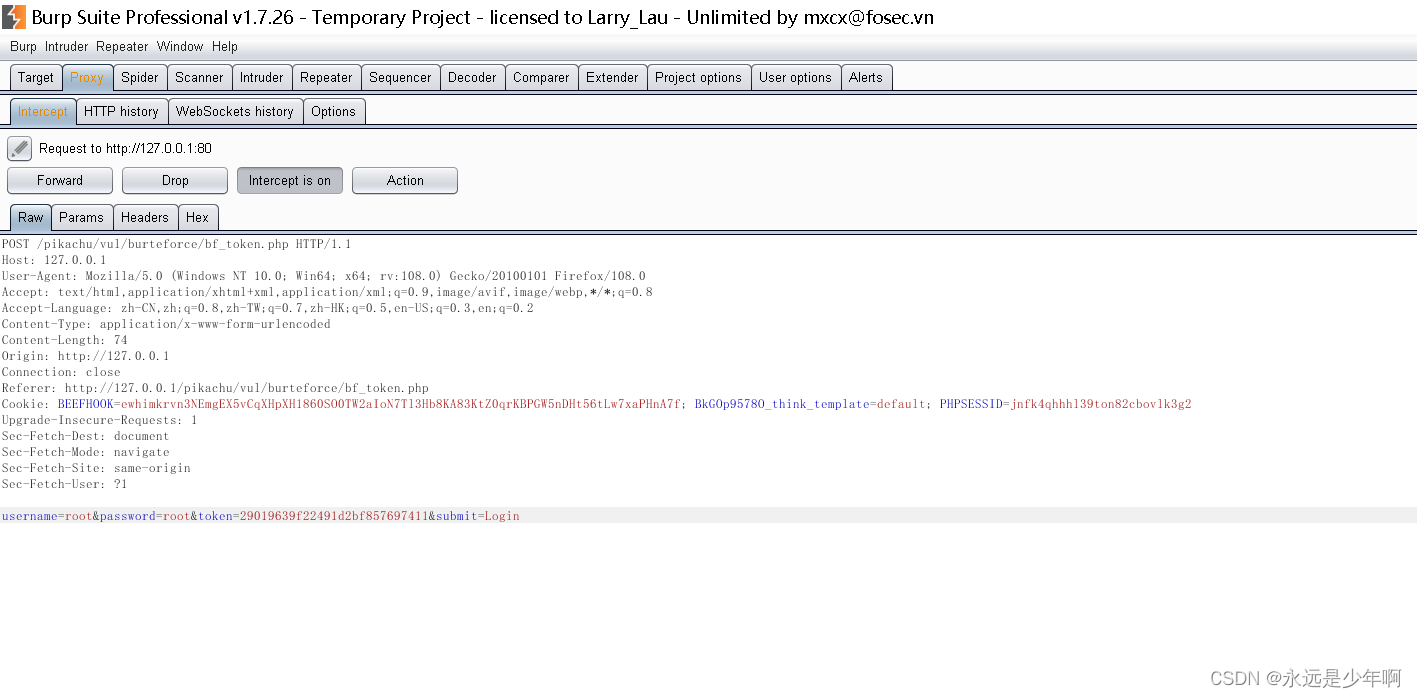The image size is (1417, 698).
Task: Click the PHPSESSID cookie value
Action: click(1101, 404)
